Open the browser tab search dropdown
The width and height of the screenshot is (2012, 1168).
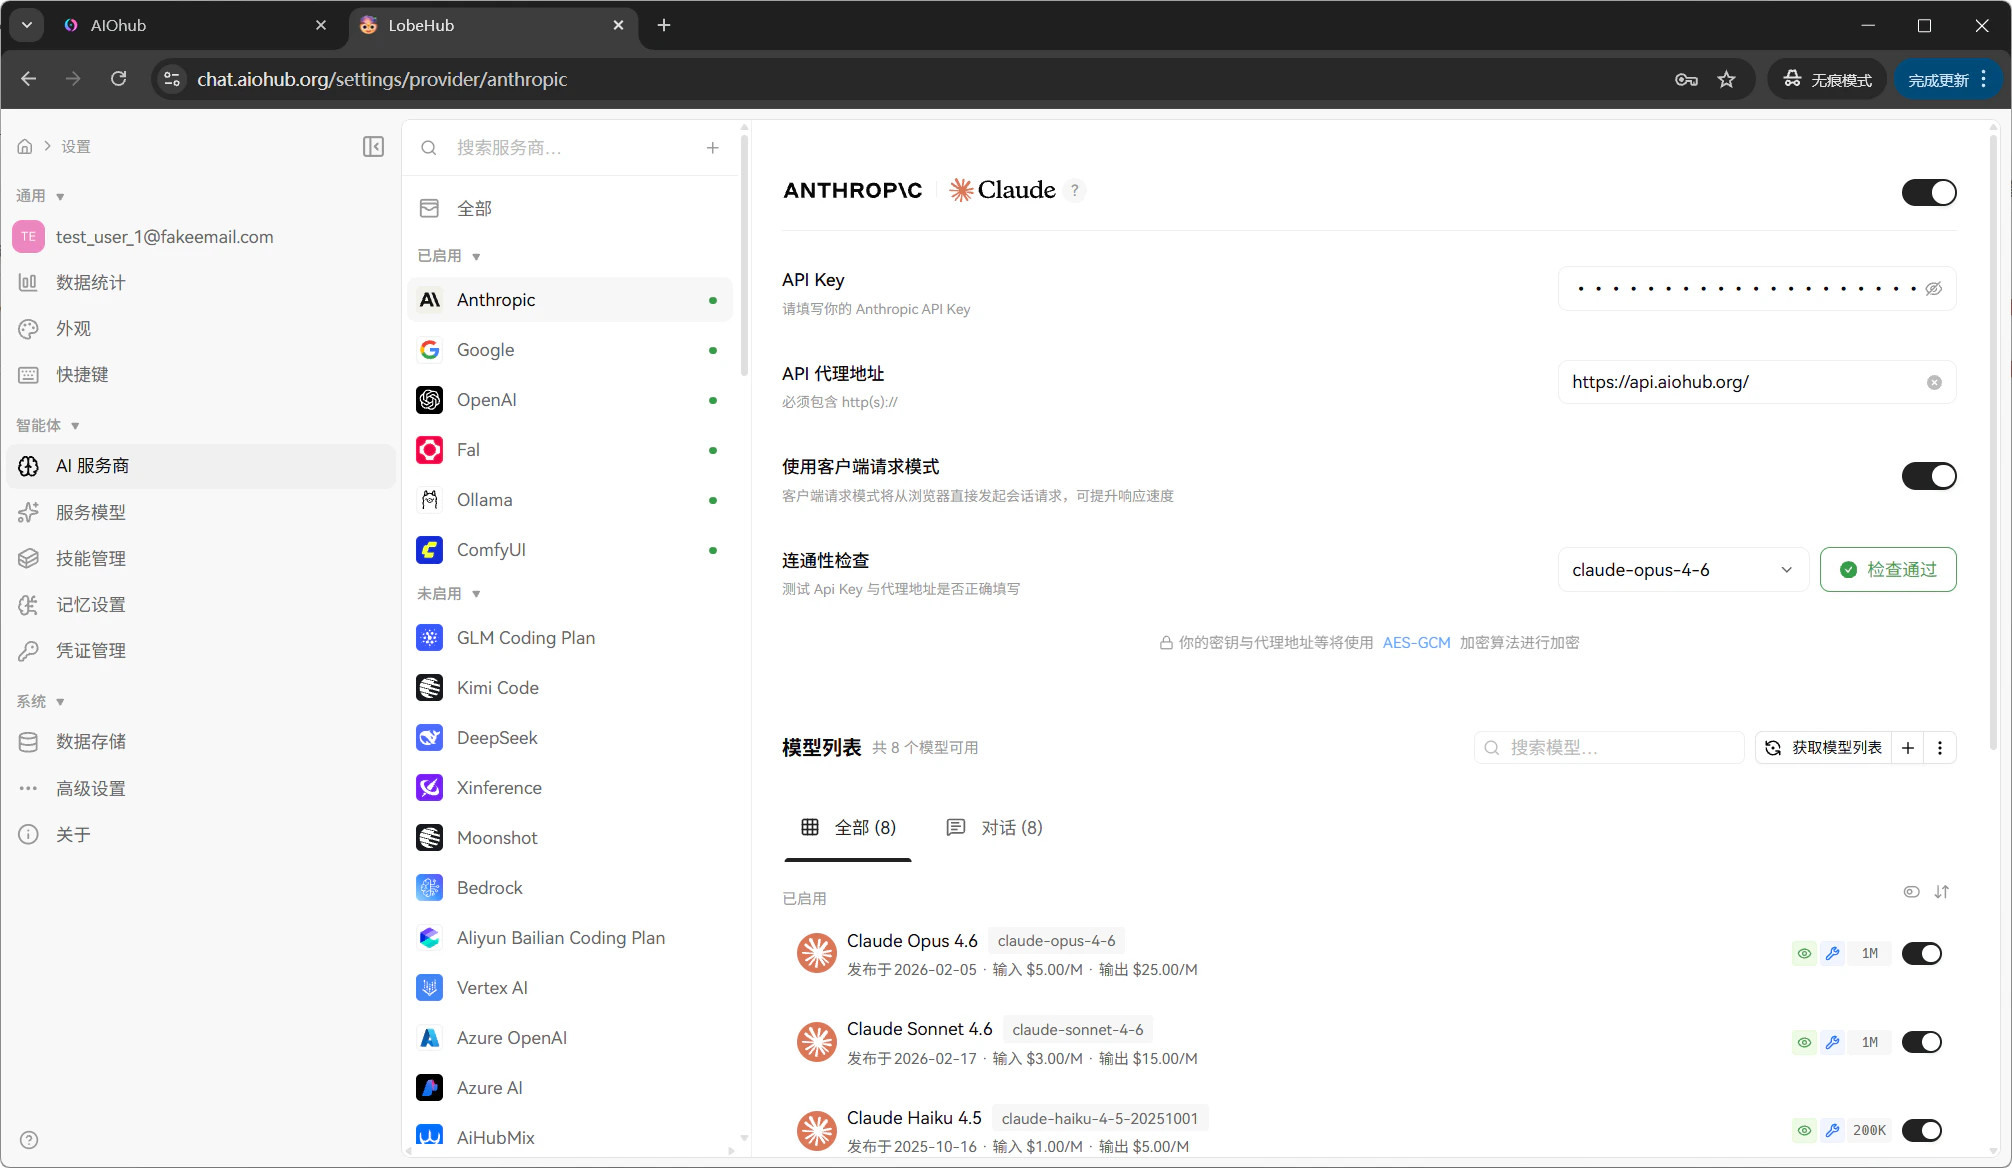pyautogui.click(x=27, y=25)
